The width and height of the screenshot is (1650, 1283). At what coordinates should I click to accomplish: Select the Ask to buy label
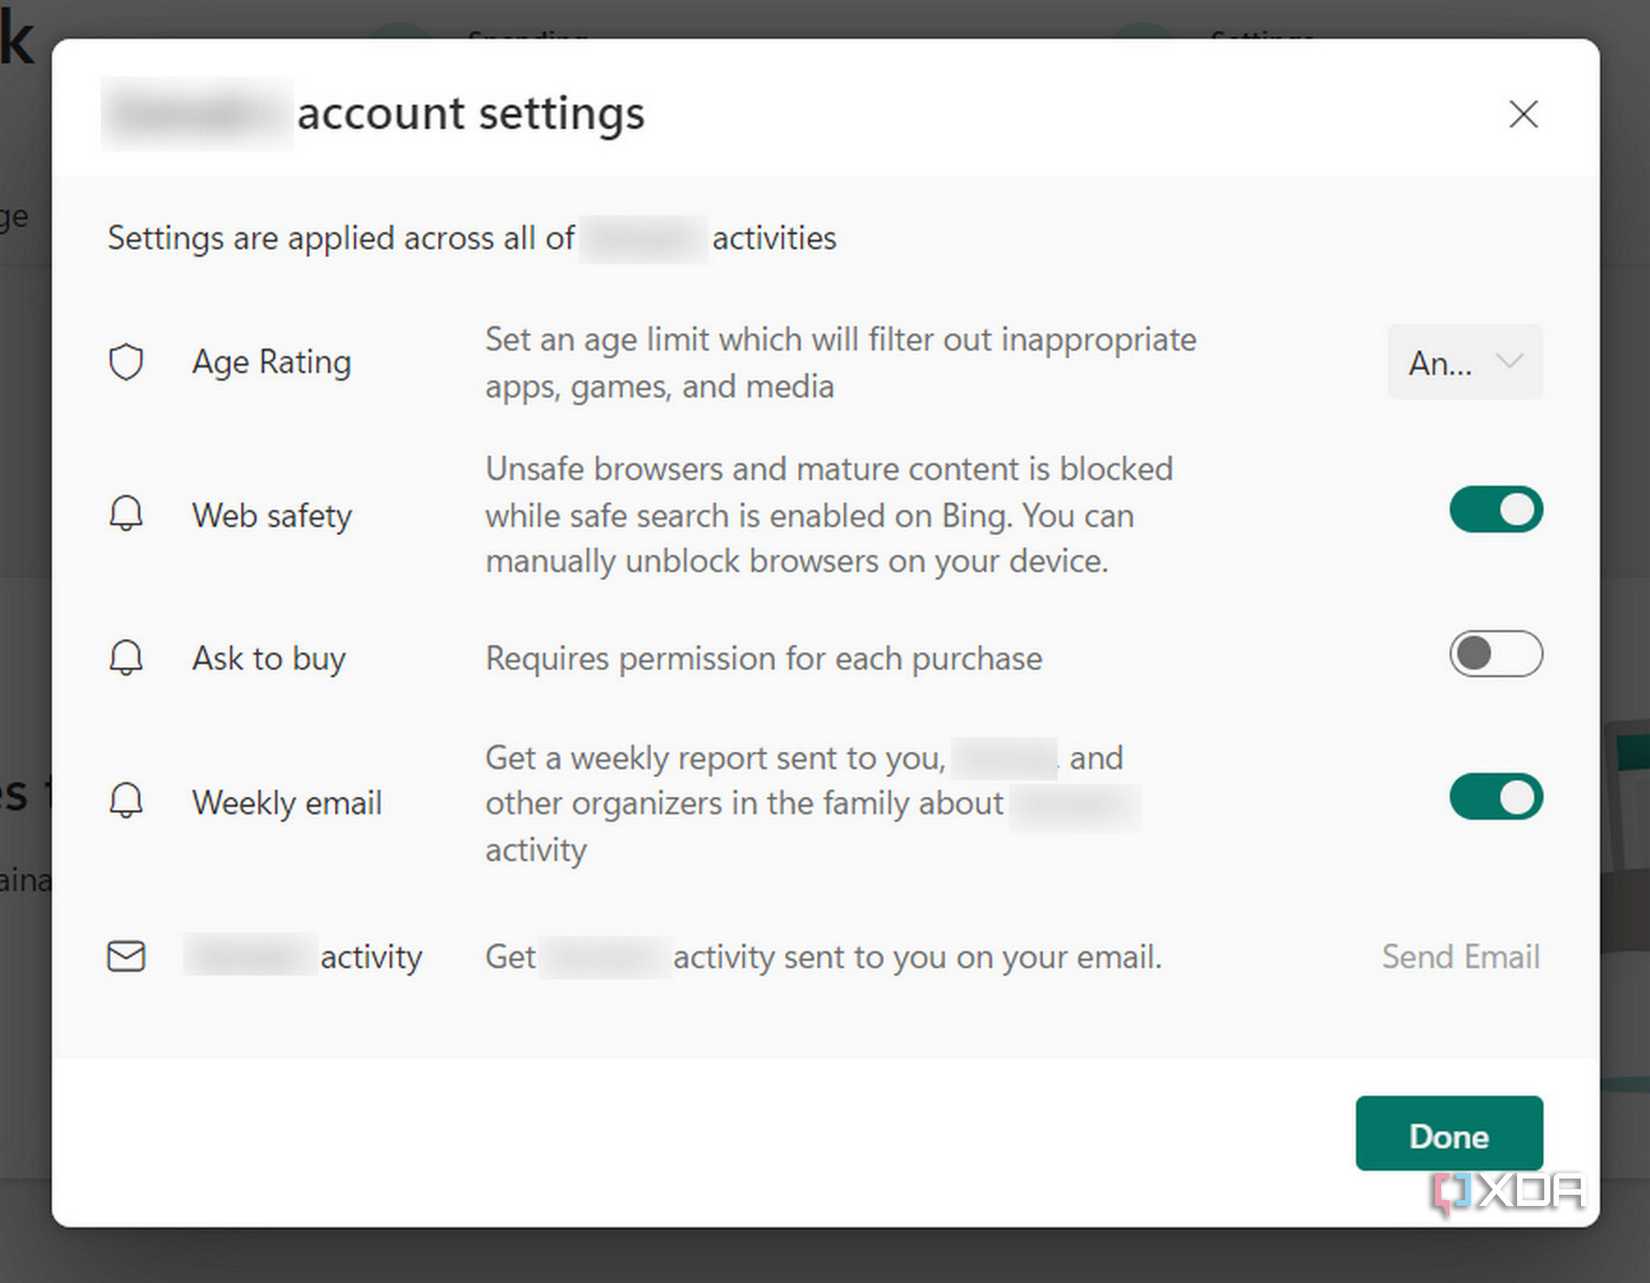tap(269, 659)
